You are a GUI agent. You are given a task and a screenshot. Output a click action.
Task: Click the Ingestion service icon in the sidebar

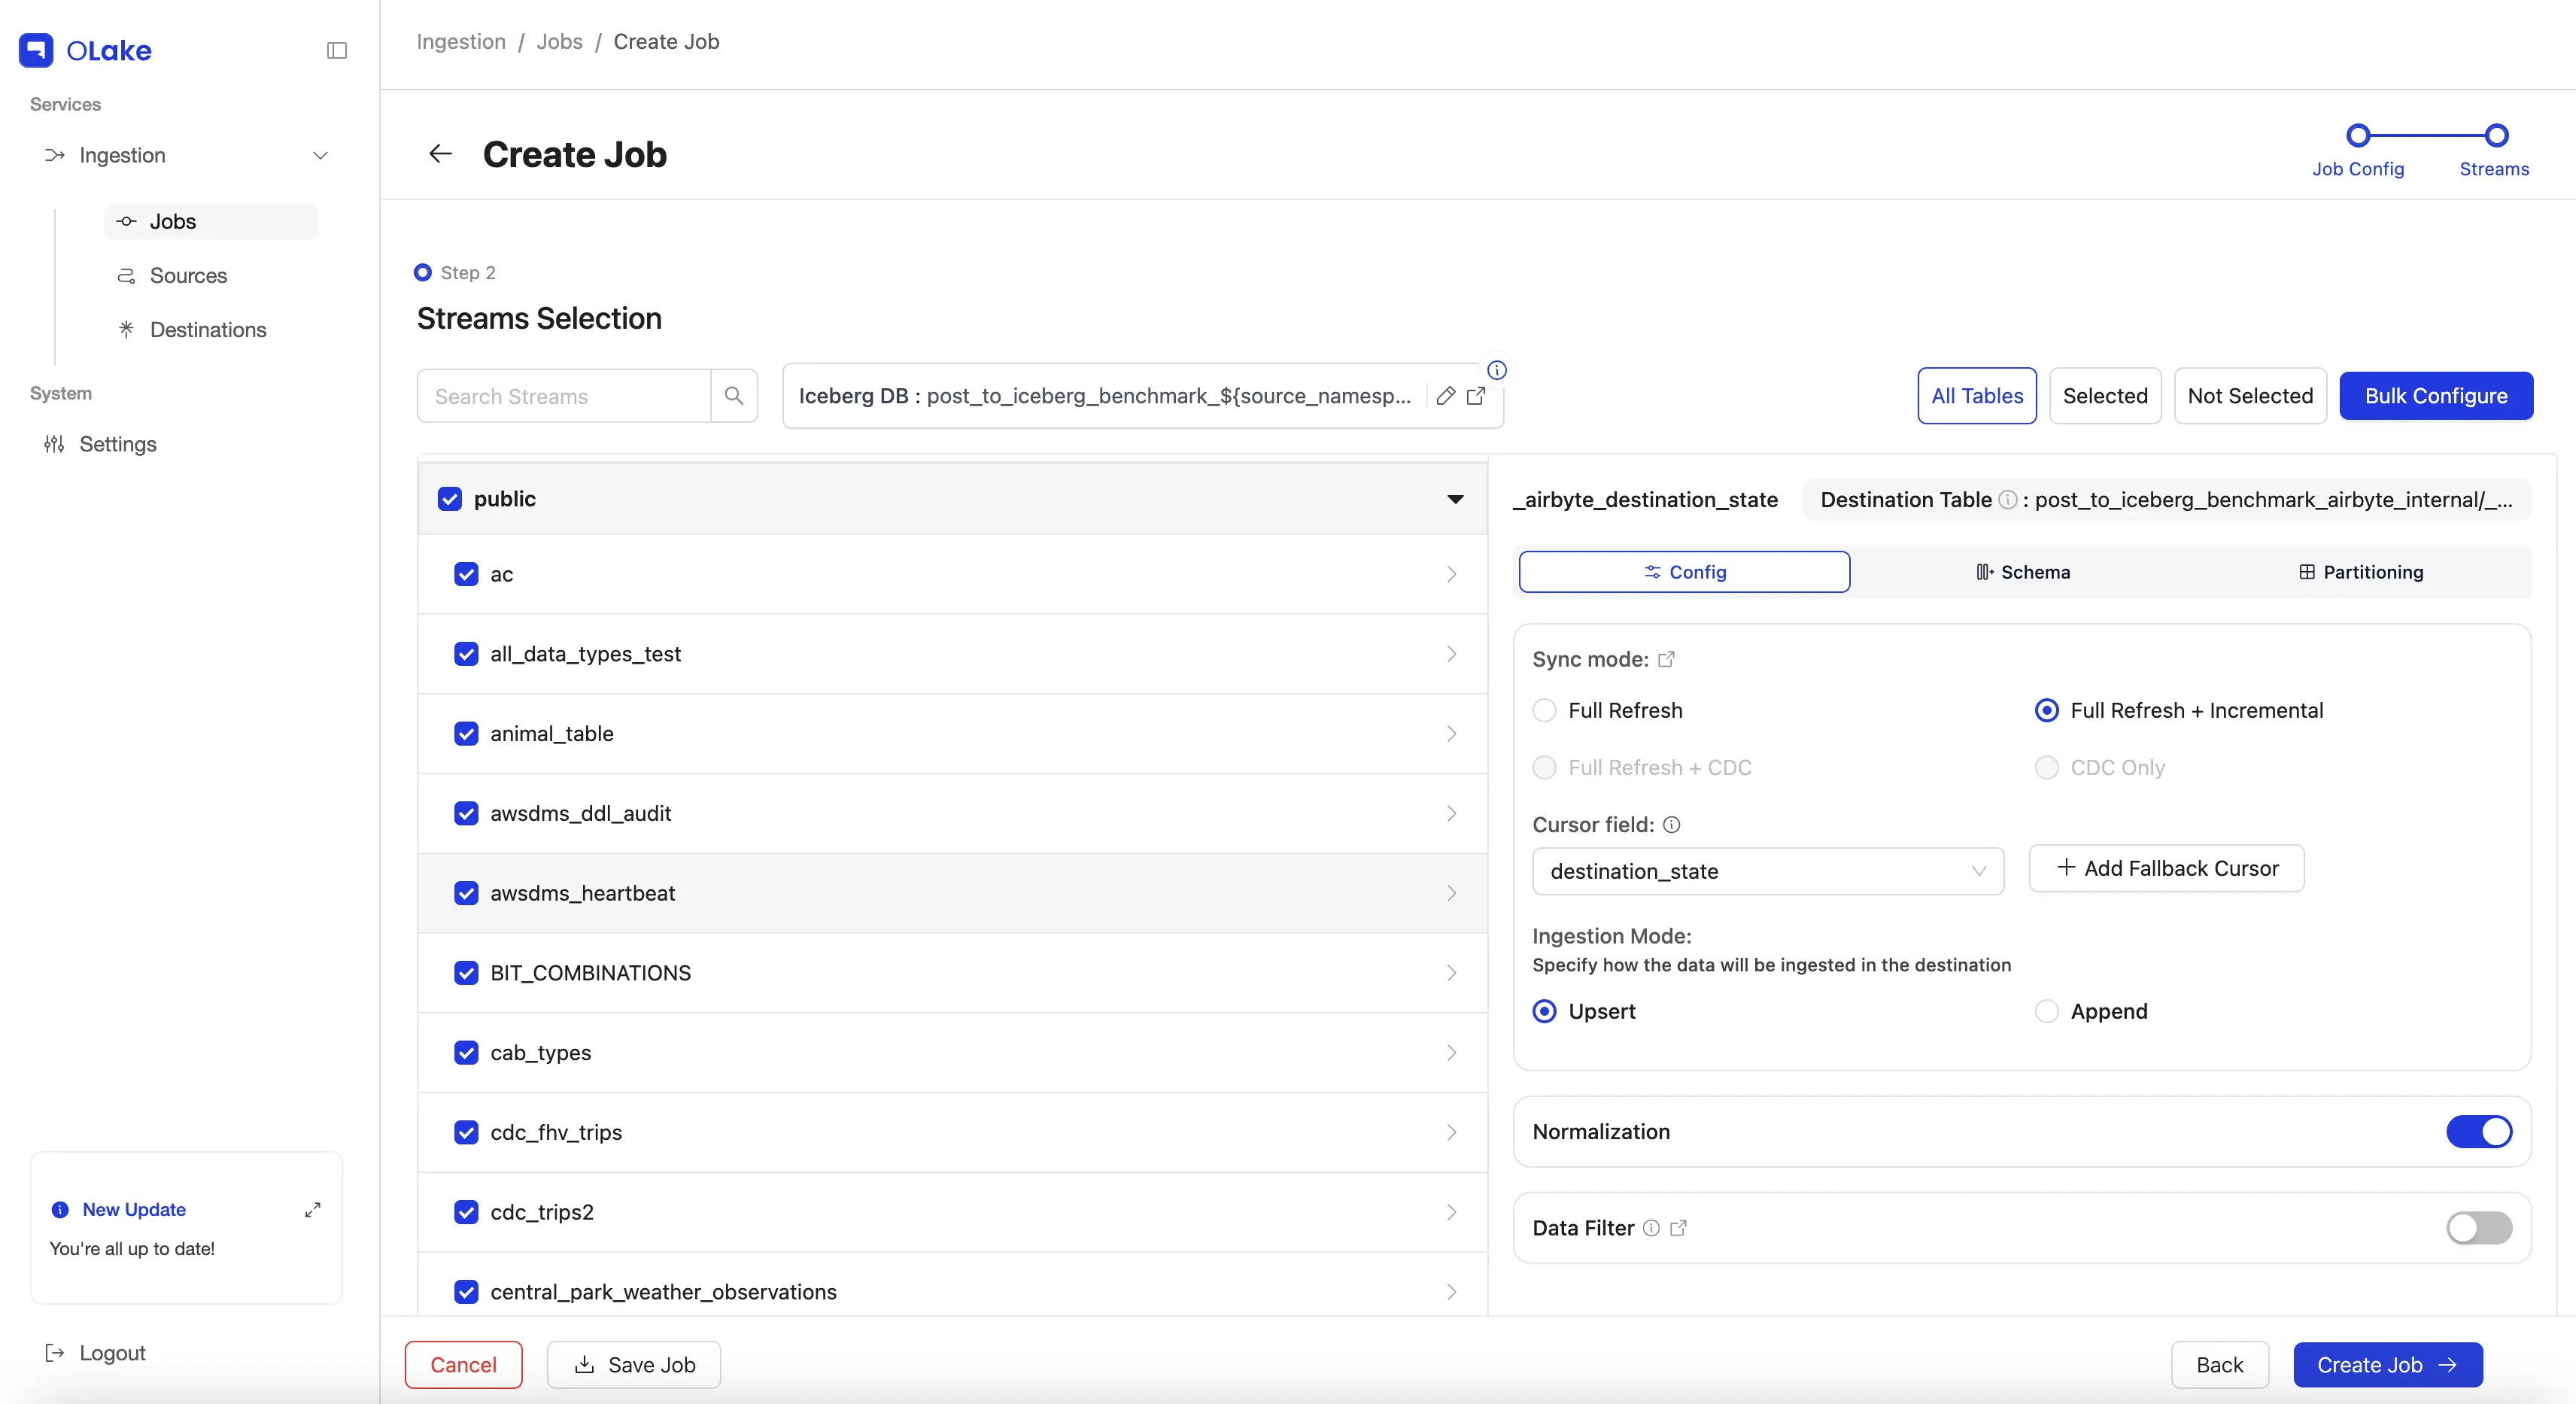point(55,155)
